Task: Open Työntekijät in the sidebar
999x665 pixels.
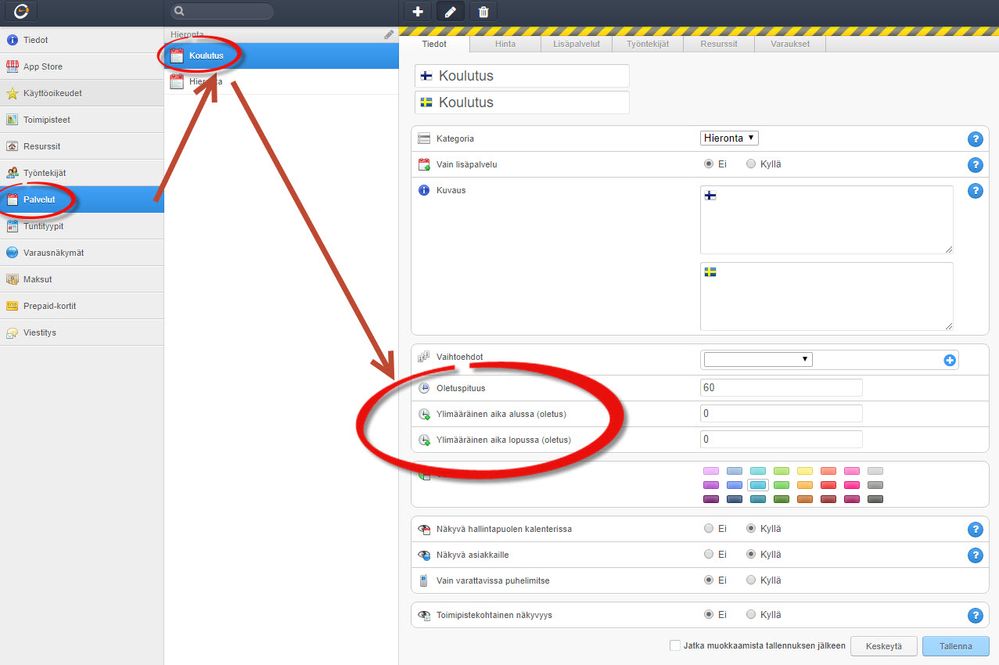Action: [x=82, y=173]
